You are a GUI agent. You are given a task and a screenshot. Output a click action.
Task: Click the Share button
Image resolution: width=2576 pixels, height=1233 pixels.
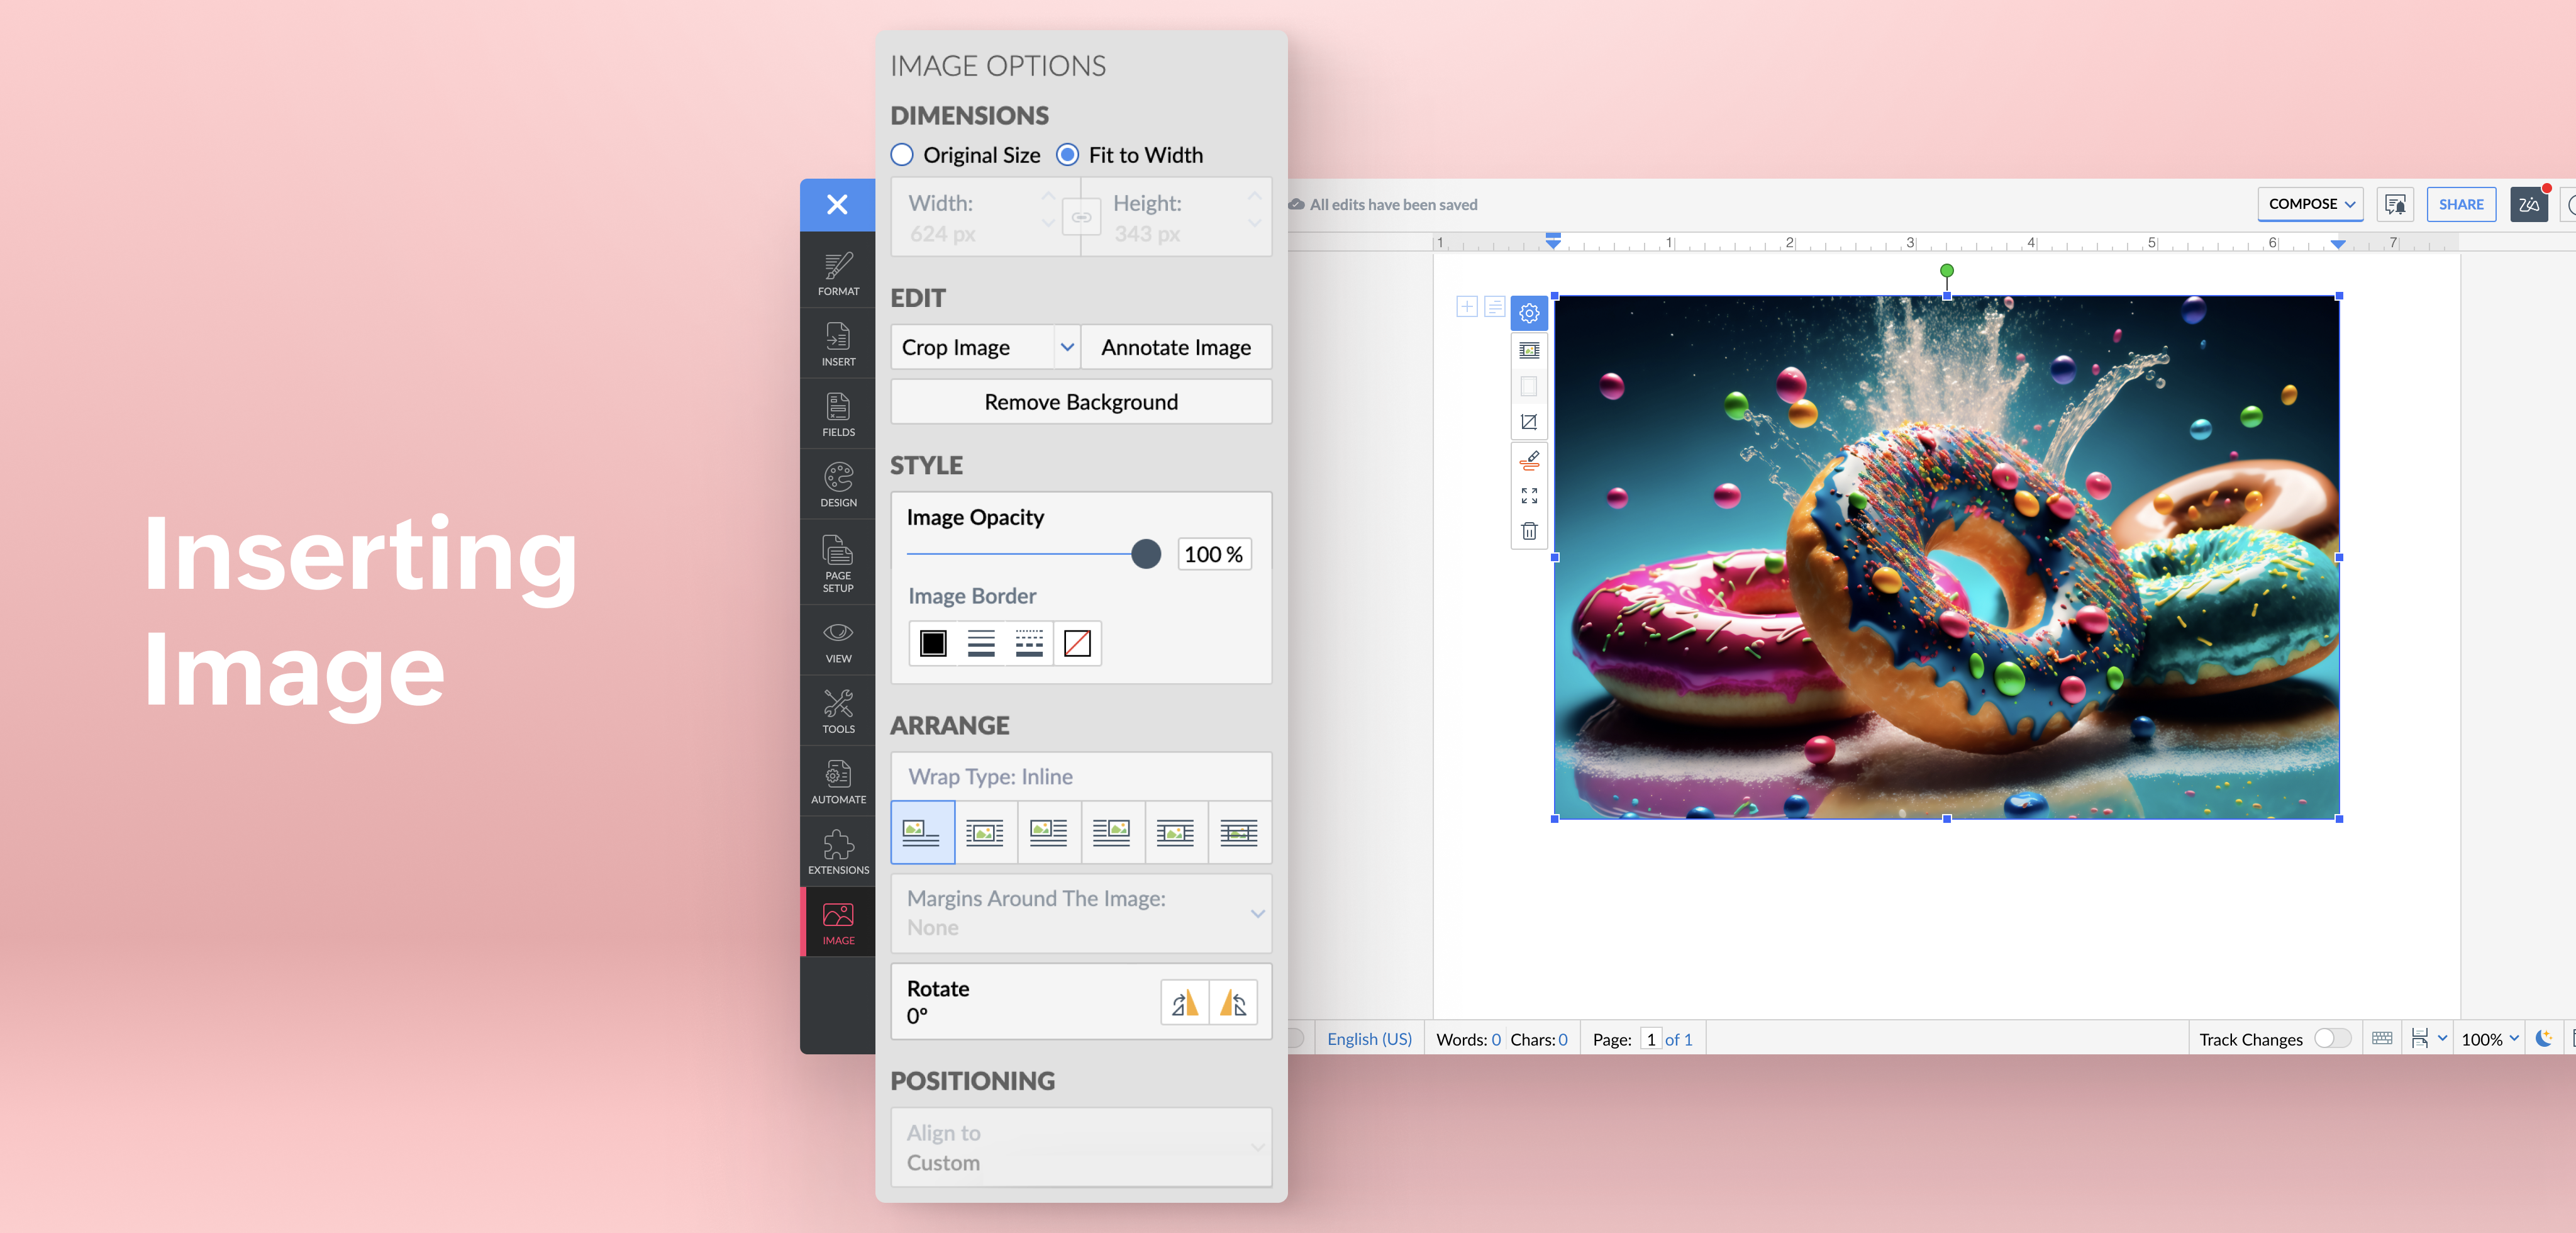(x=2462, y=204)
